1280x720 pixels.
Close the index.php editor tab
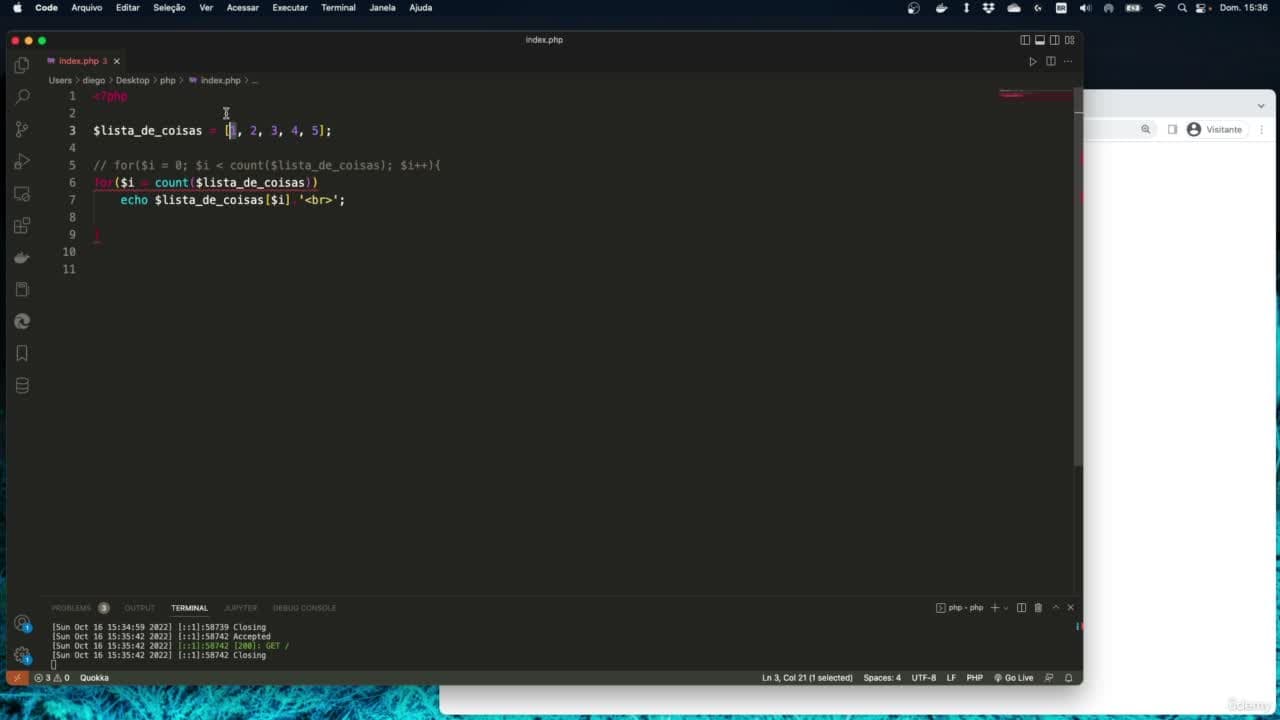(x=116, y=61)
